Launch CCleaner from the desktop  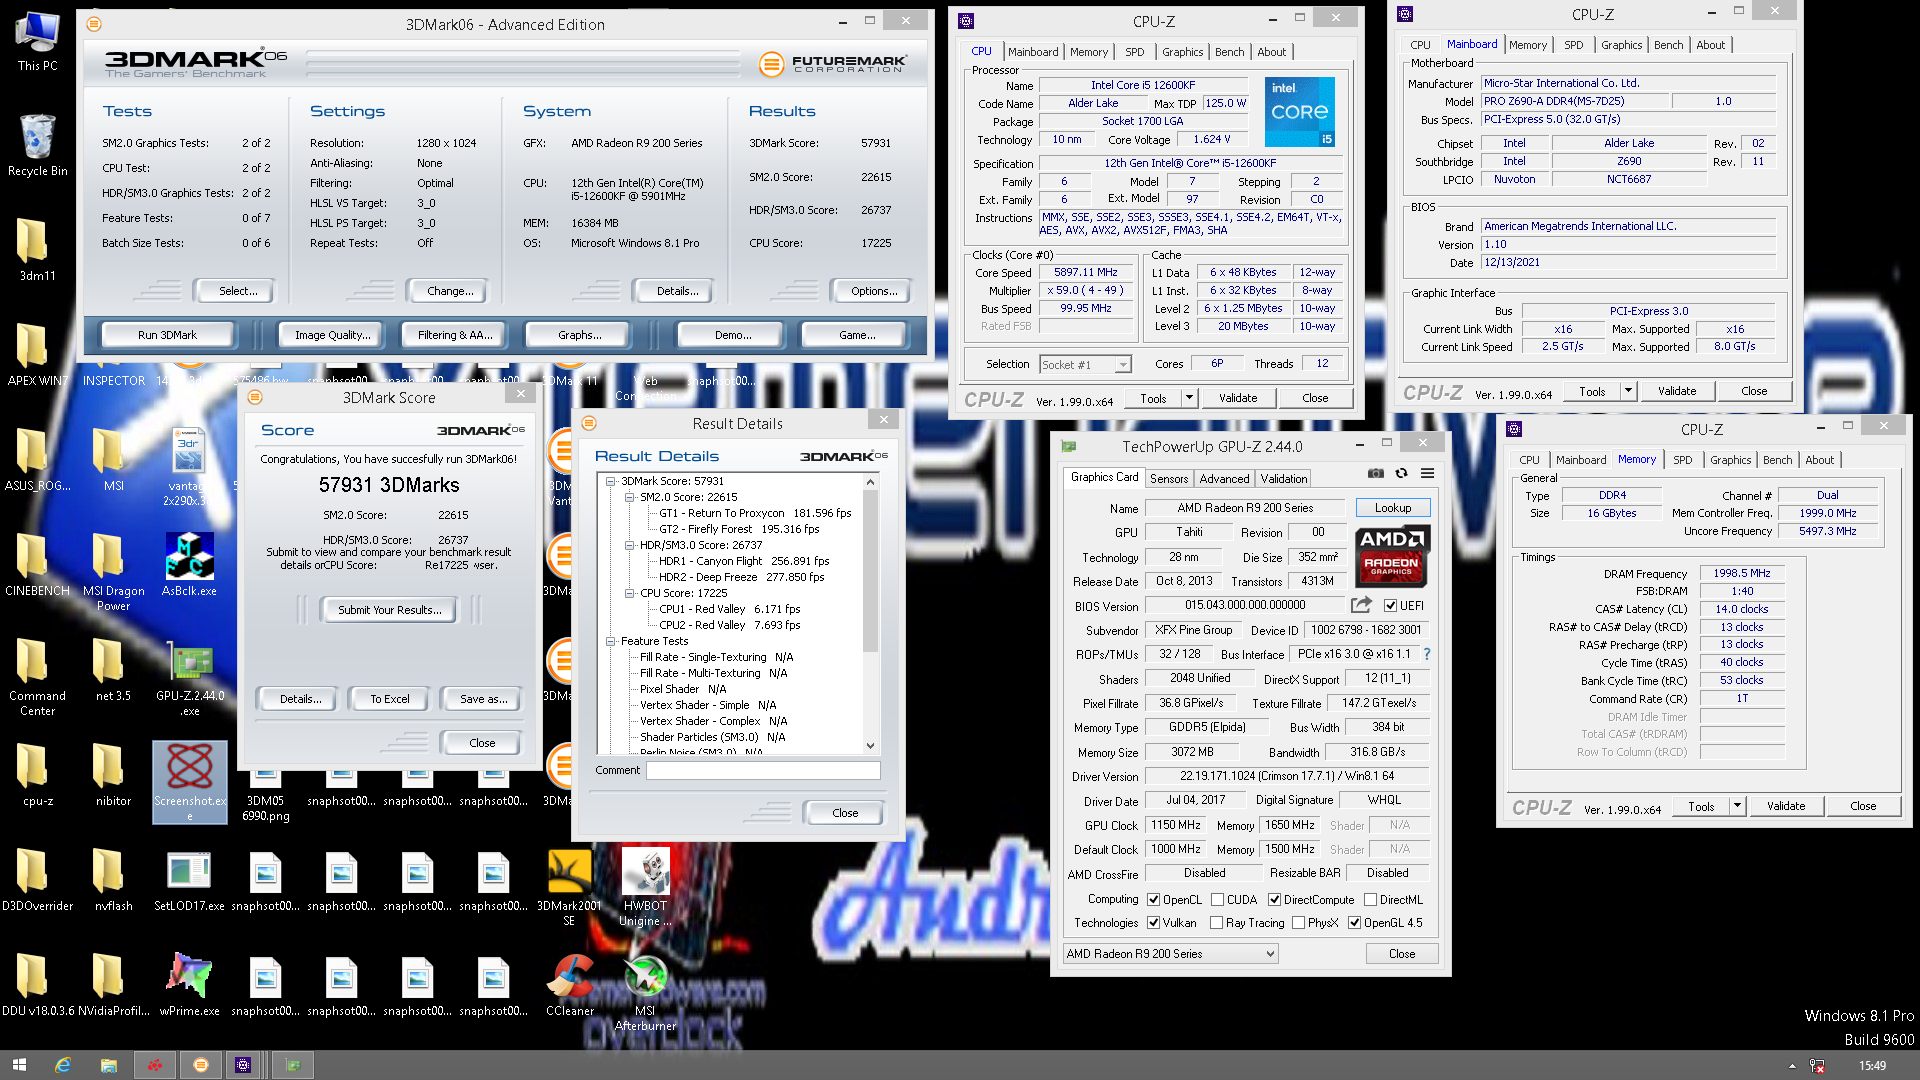click(570, 985)
